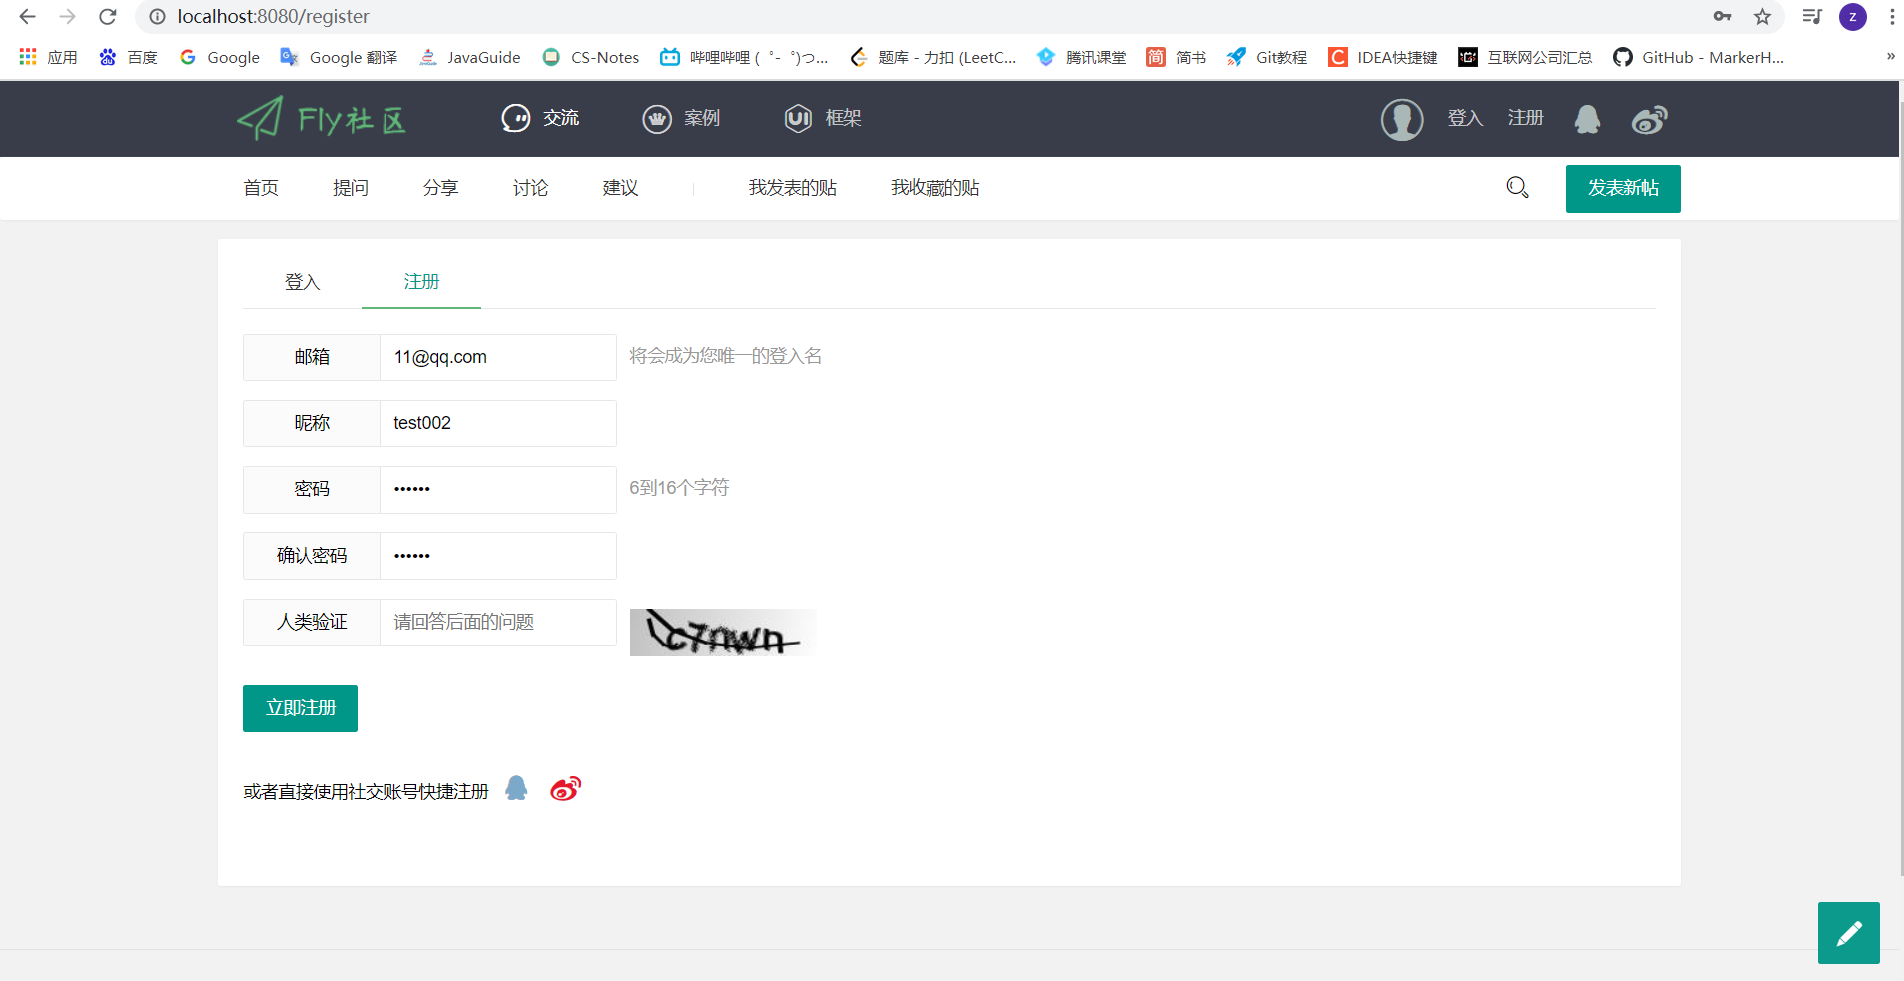1904x981 pixels.
Task: Switch to the 登入 tab
Action: tap(302, 282)
